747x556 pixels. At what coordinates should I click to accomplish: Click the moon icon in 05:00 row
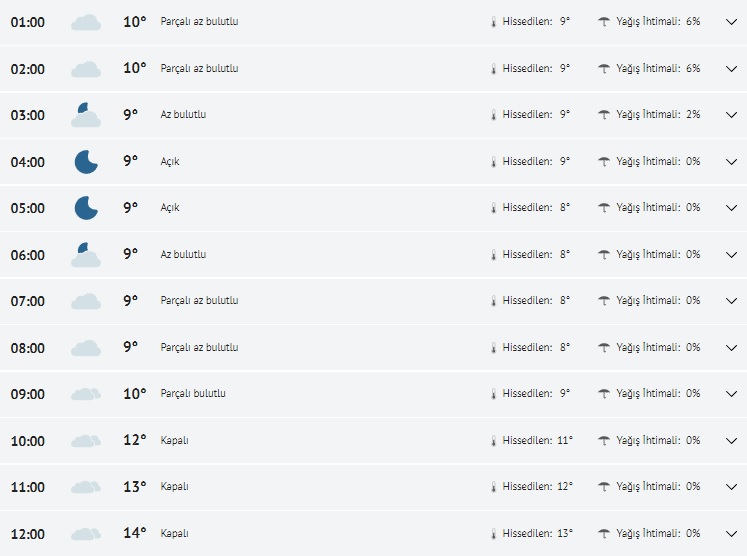(86, 208)
